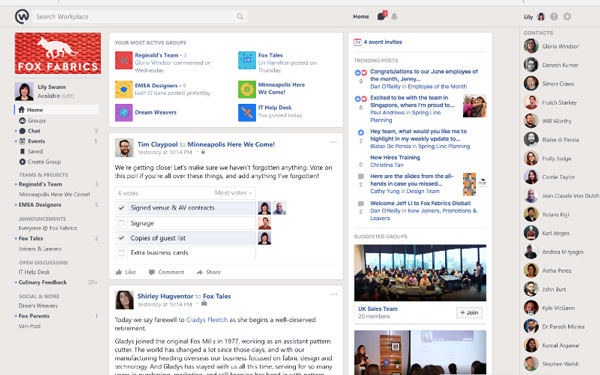Click the 4 votes poll label
600x375 pixels.
pos(128,193)
